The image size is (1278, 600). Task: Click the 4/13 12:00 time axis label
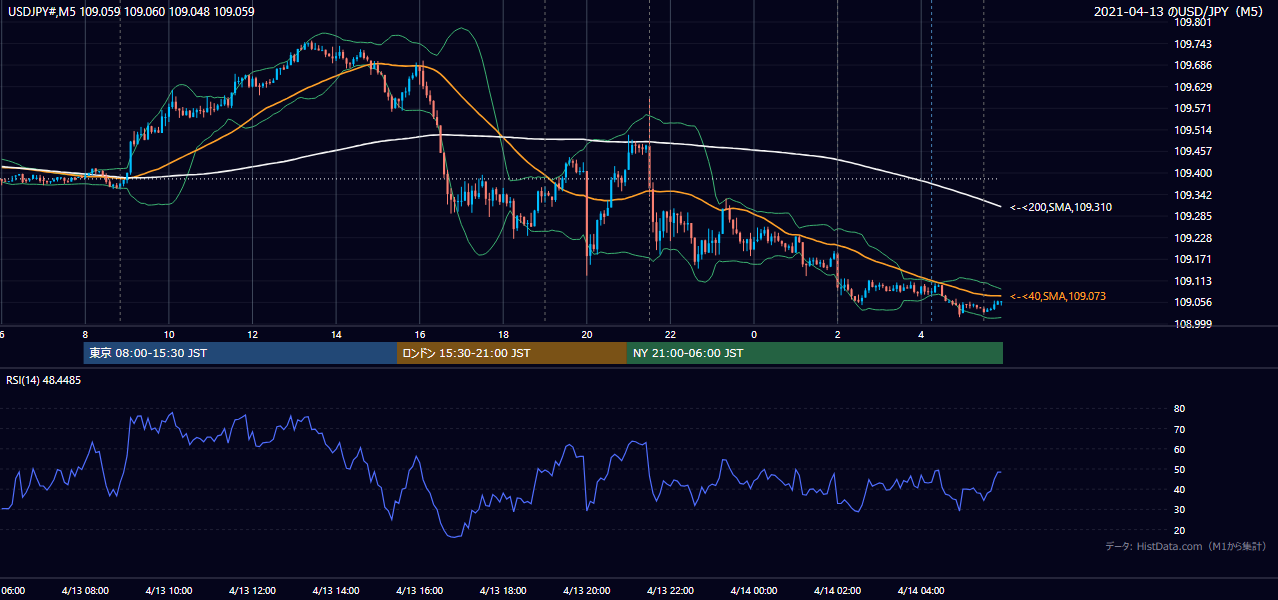tap(252, 590)
